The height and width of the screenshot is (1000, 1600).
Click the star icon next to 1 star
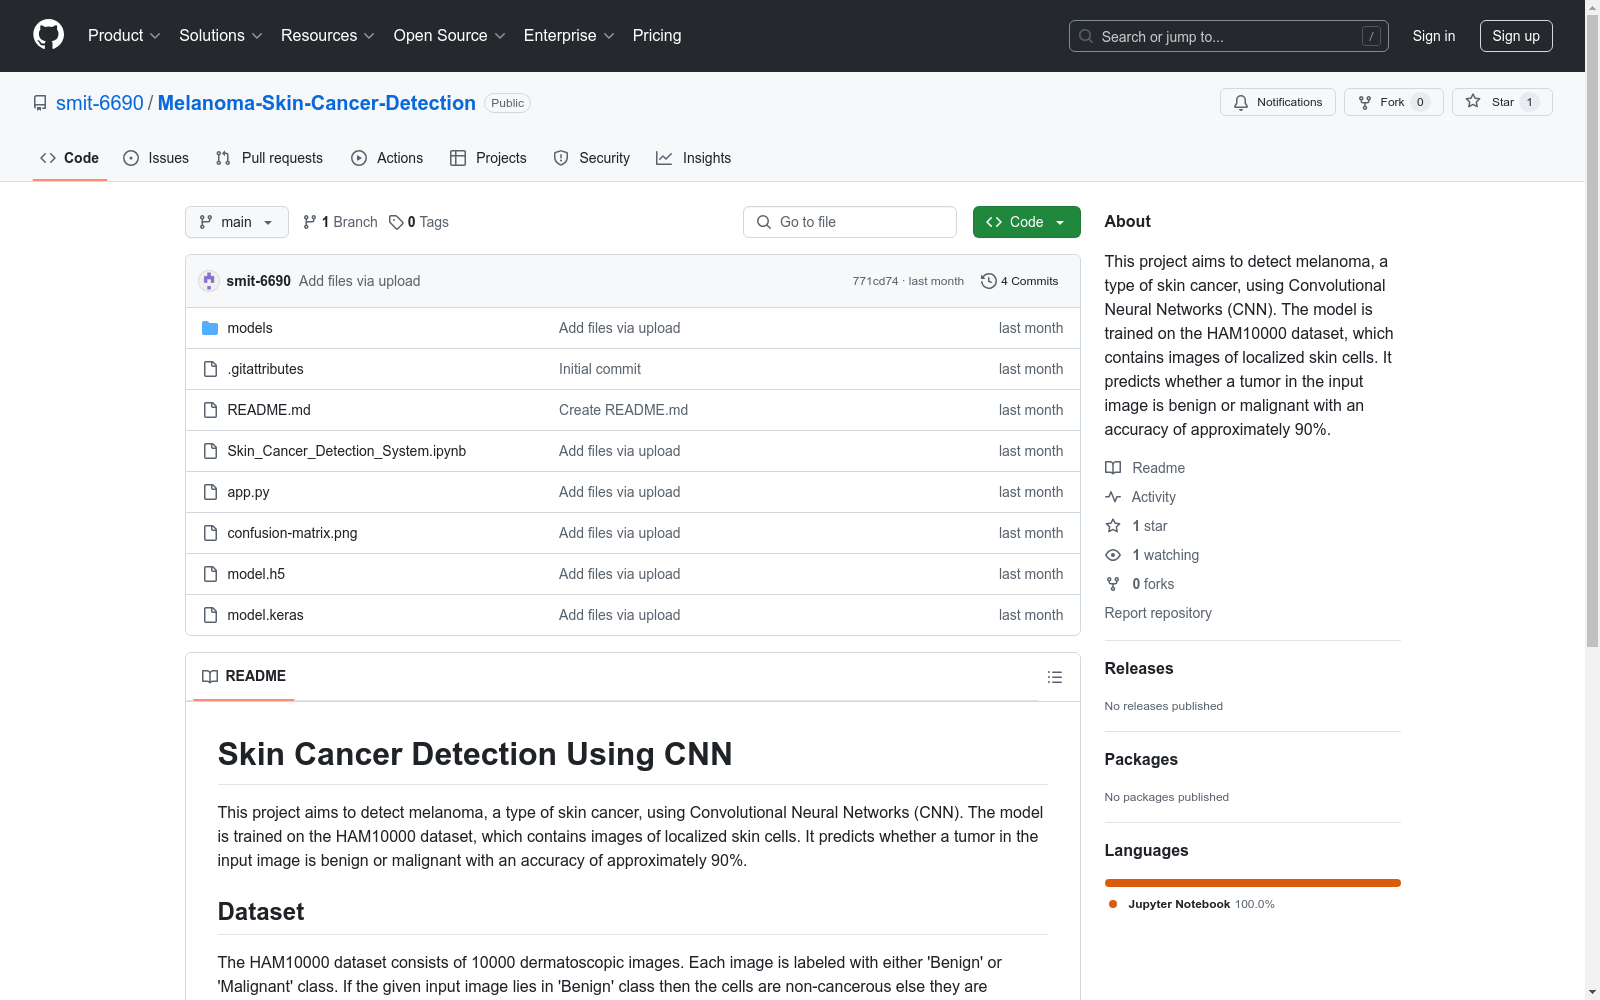1113,526
